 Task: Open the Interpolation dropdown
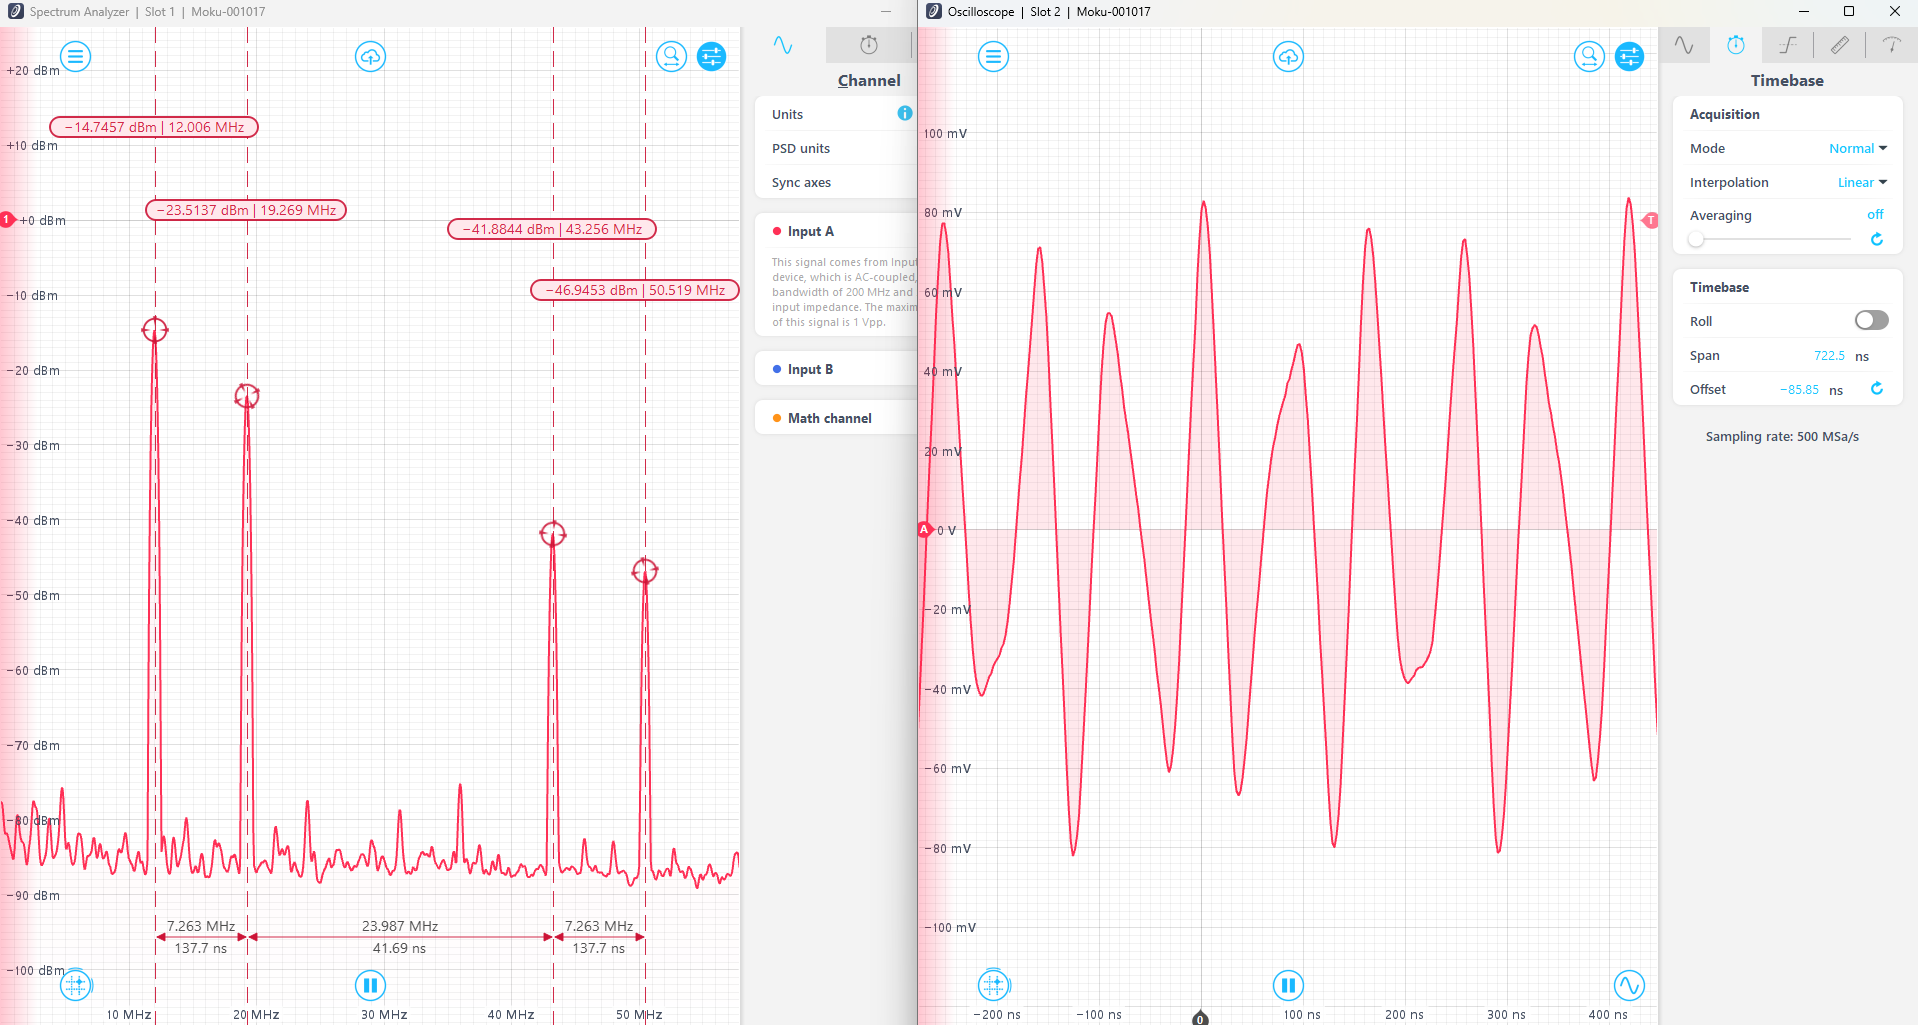(x=1860, y=182)
